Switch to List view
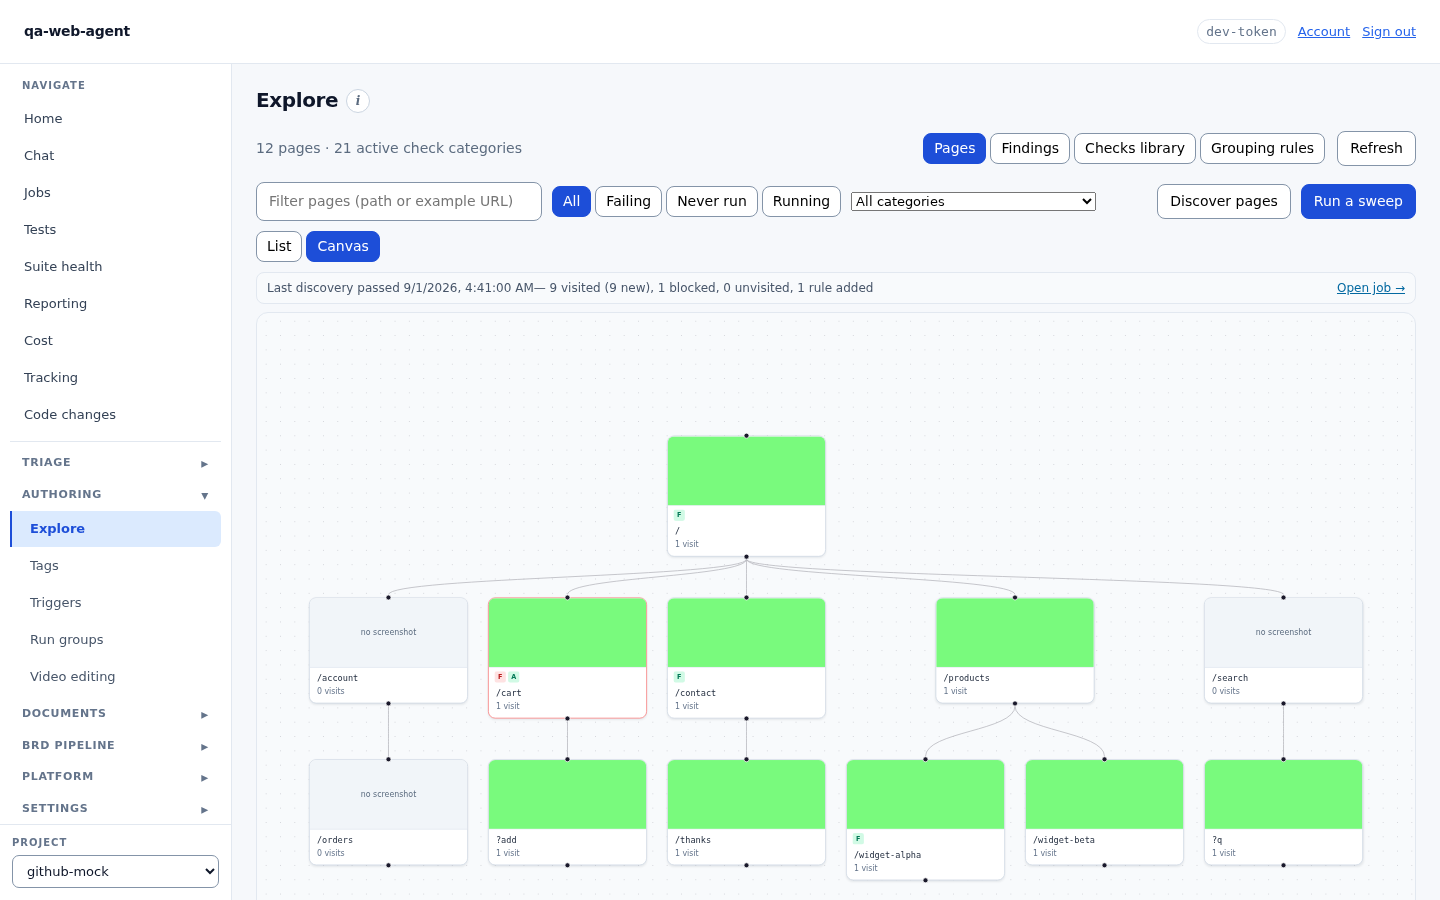This screenshot has height=900, width=1440. click(x=279, y=246)
